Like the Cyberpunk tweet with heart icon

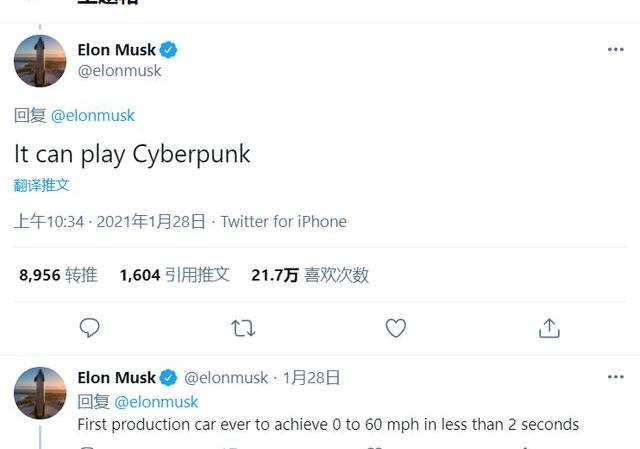[396, 328]
